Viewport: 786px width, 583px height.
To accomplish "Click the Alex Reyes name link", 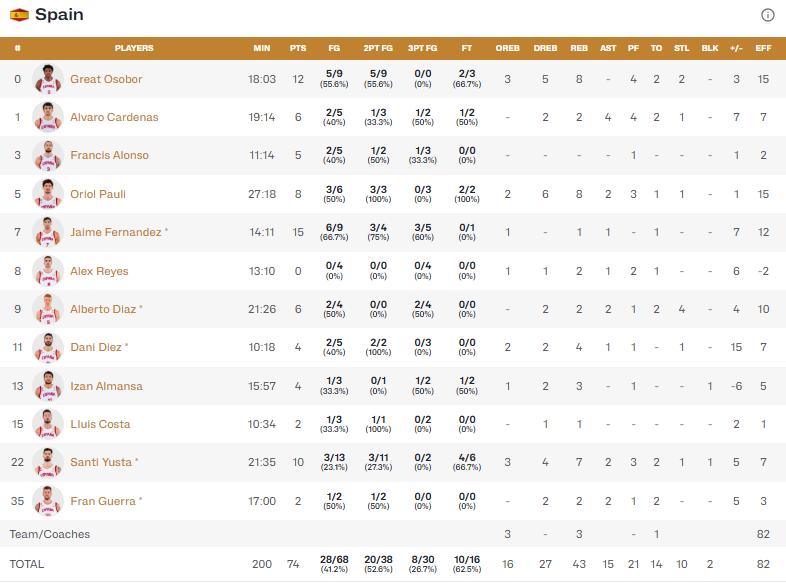I will coord(99,271).
